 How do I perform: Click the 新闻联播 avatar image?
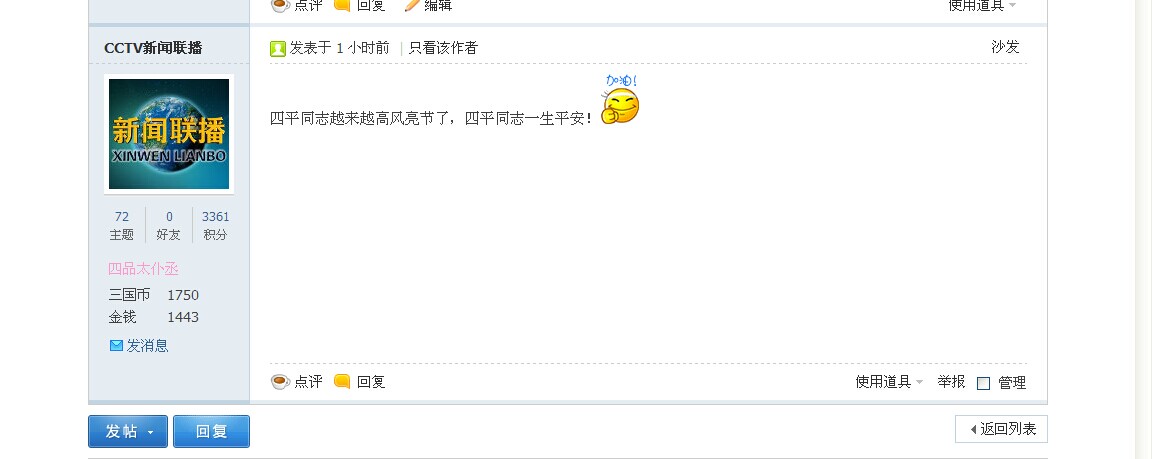[169, 134]
